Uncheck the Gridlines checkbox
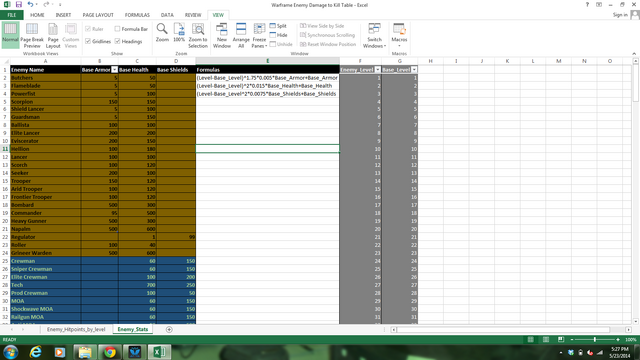The height and width of the screenshot is (360, 640). [88, 41]
